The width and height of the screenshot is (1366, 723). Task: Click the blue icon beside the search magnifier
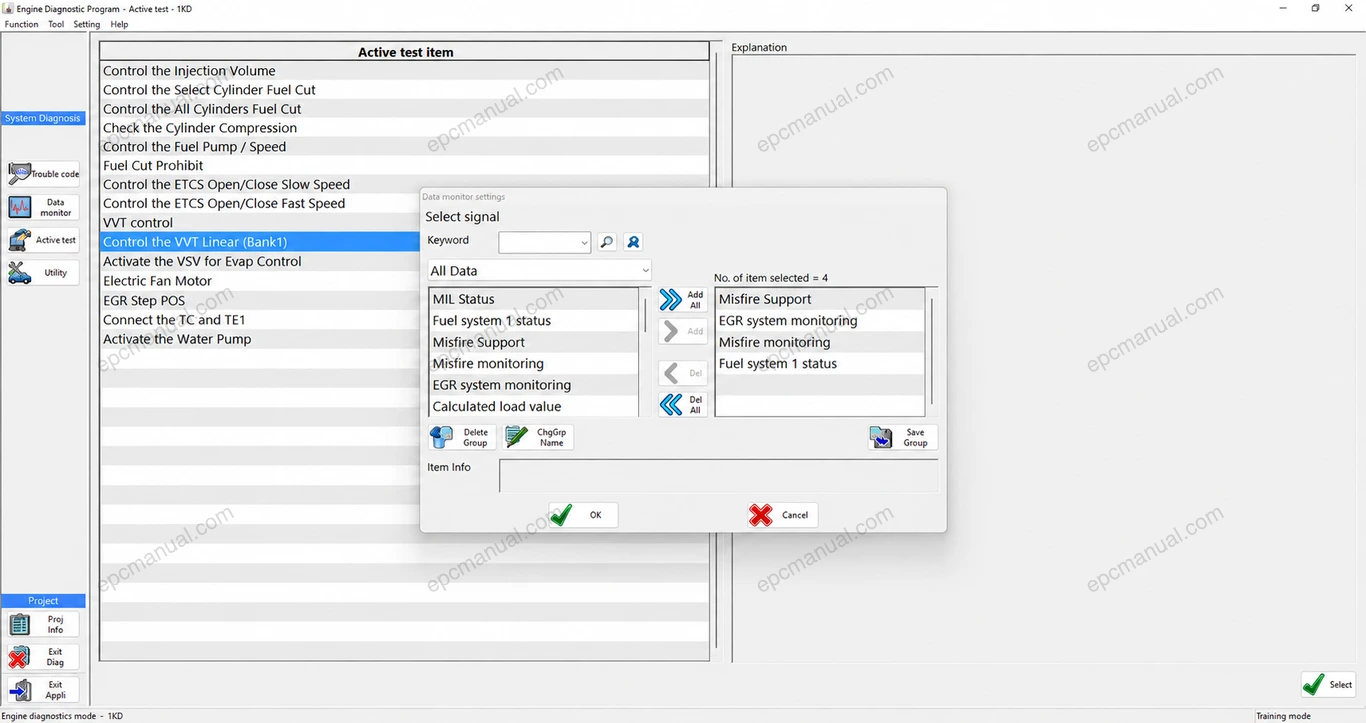tap(633, 242)
